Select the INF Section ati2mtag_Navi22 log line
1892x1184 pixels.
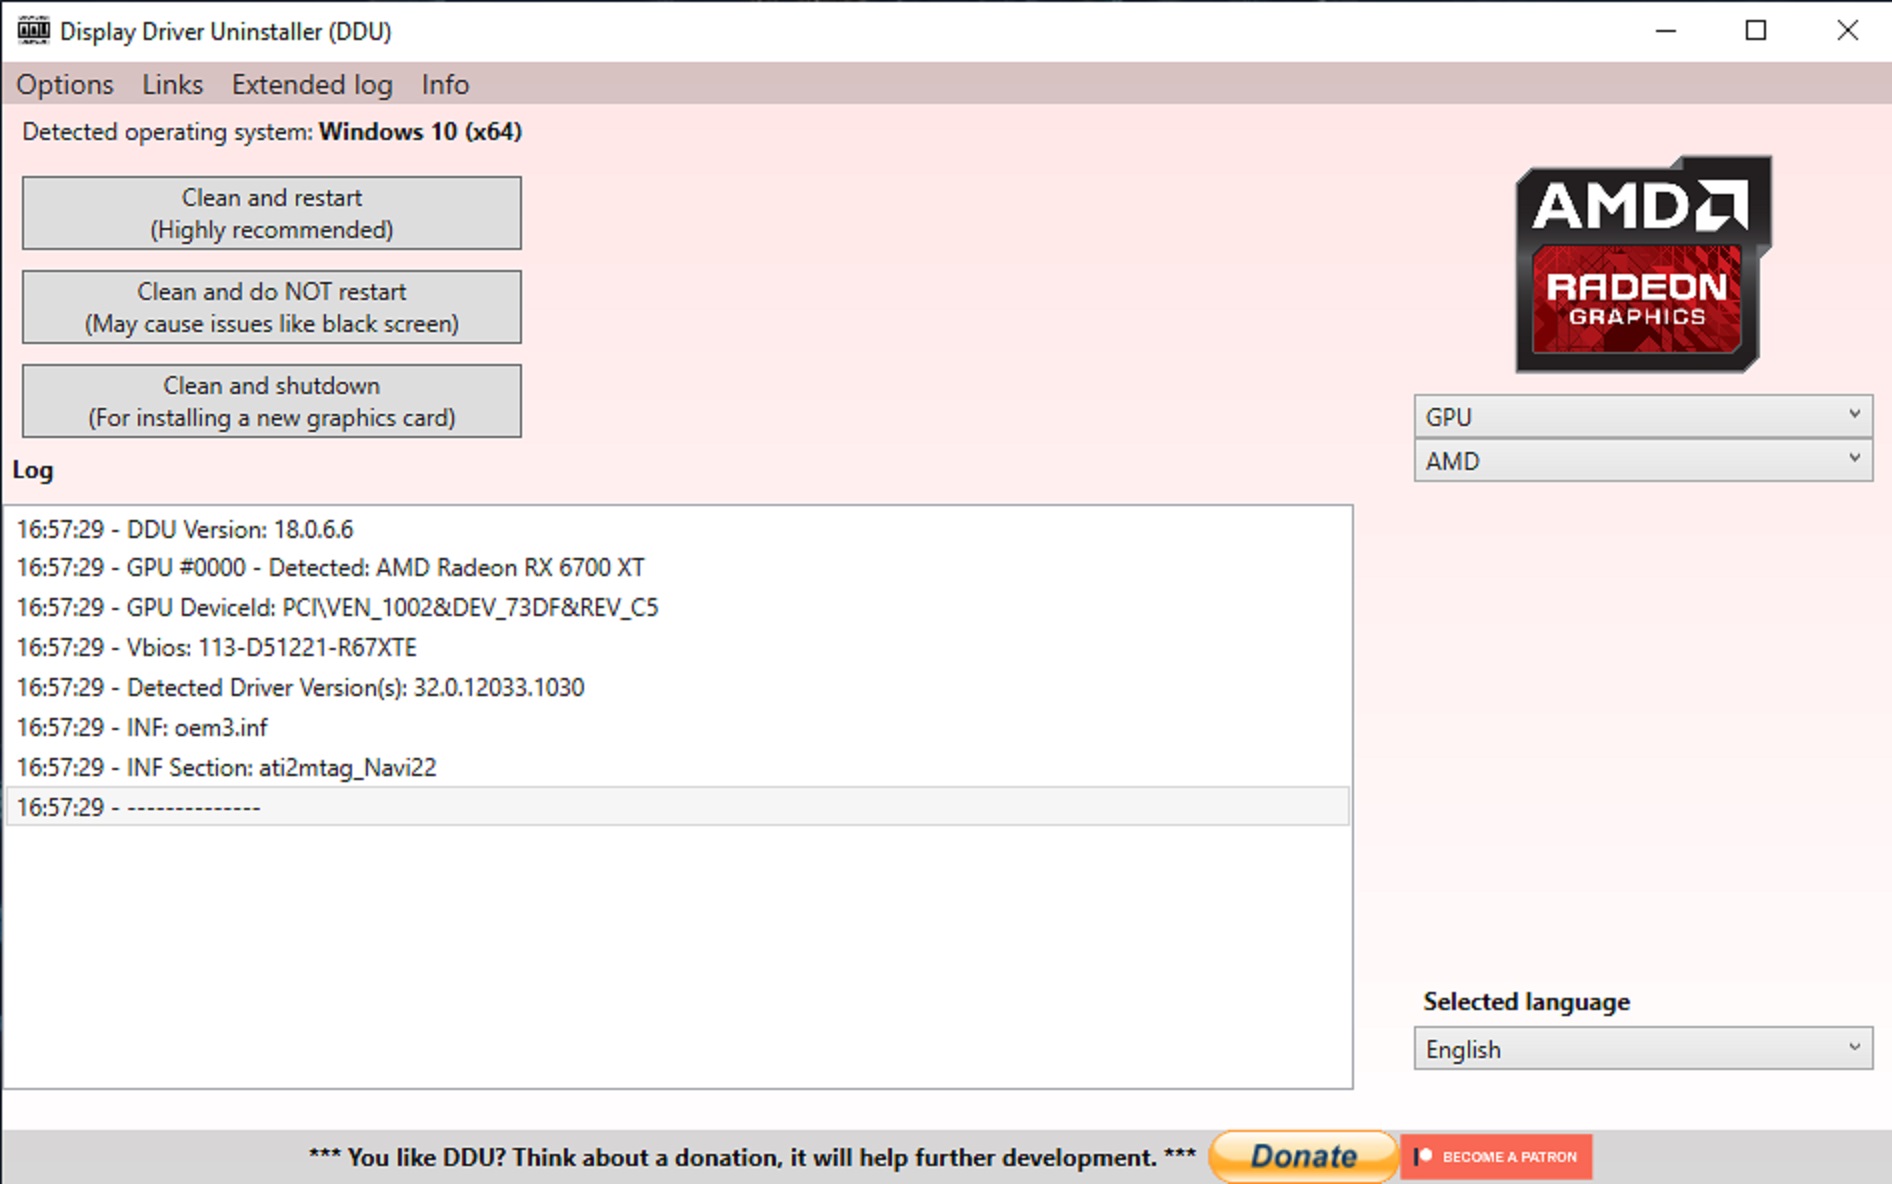point(678,768)
